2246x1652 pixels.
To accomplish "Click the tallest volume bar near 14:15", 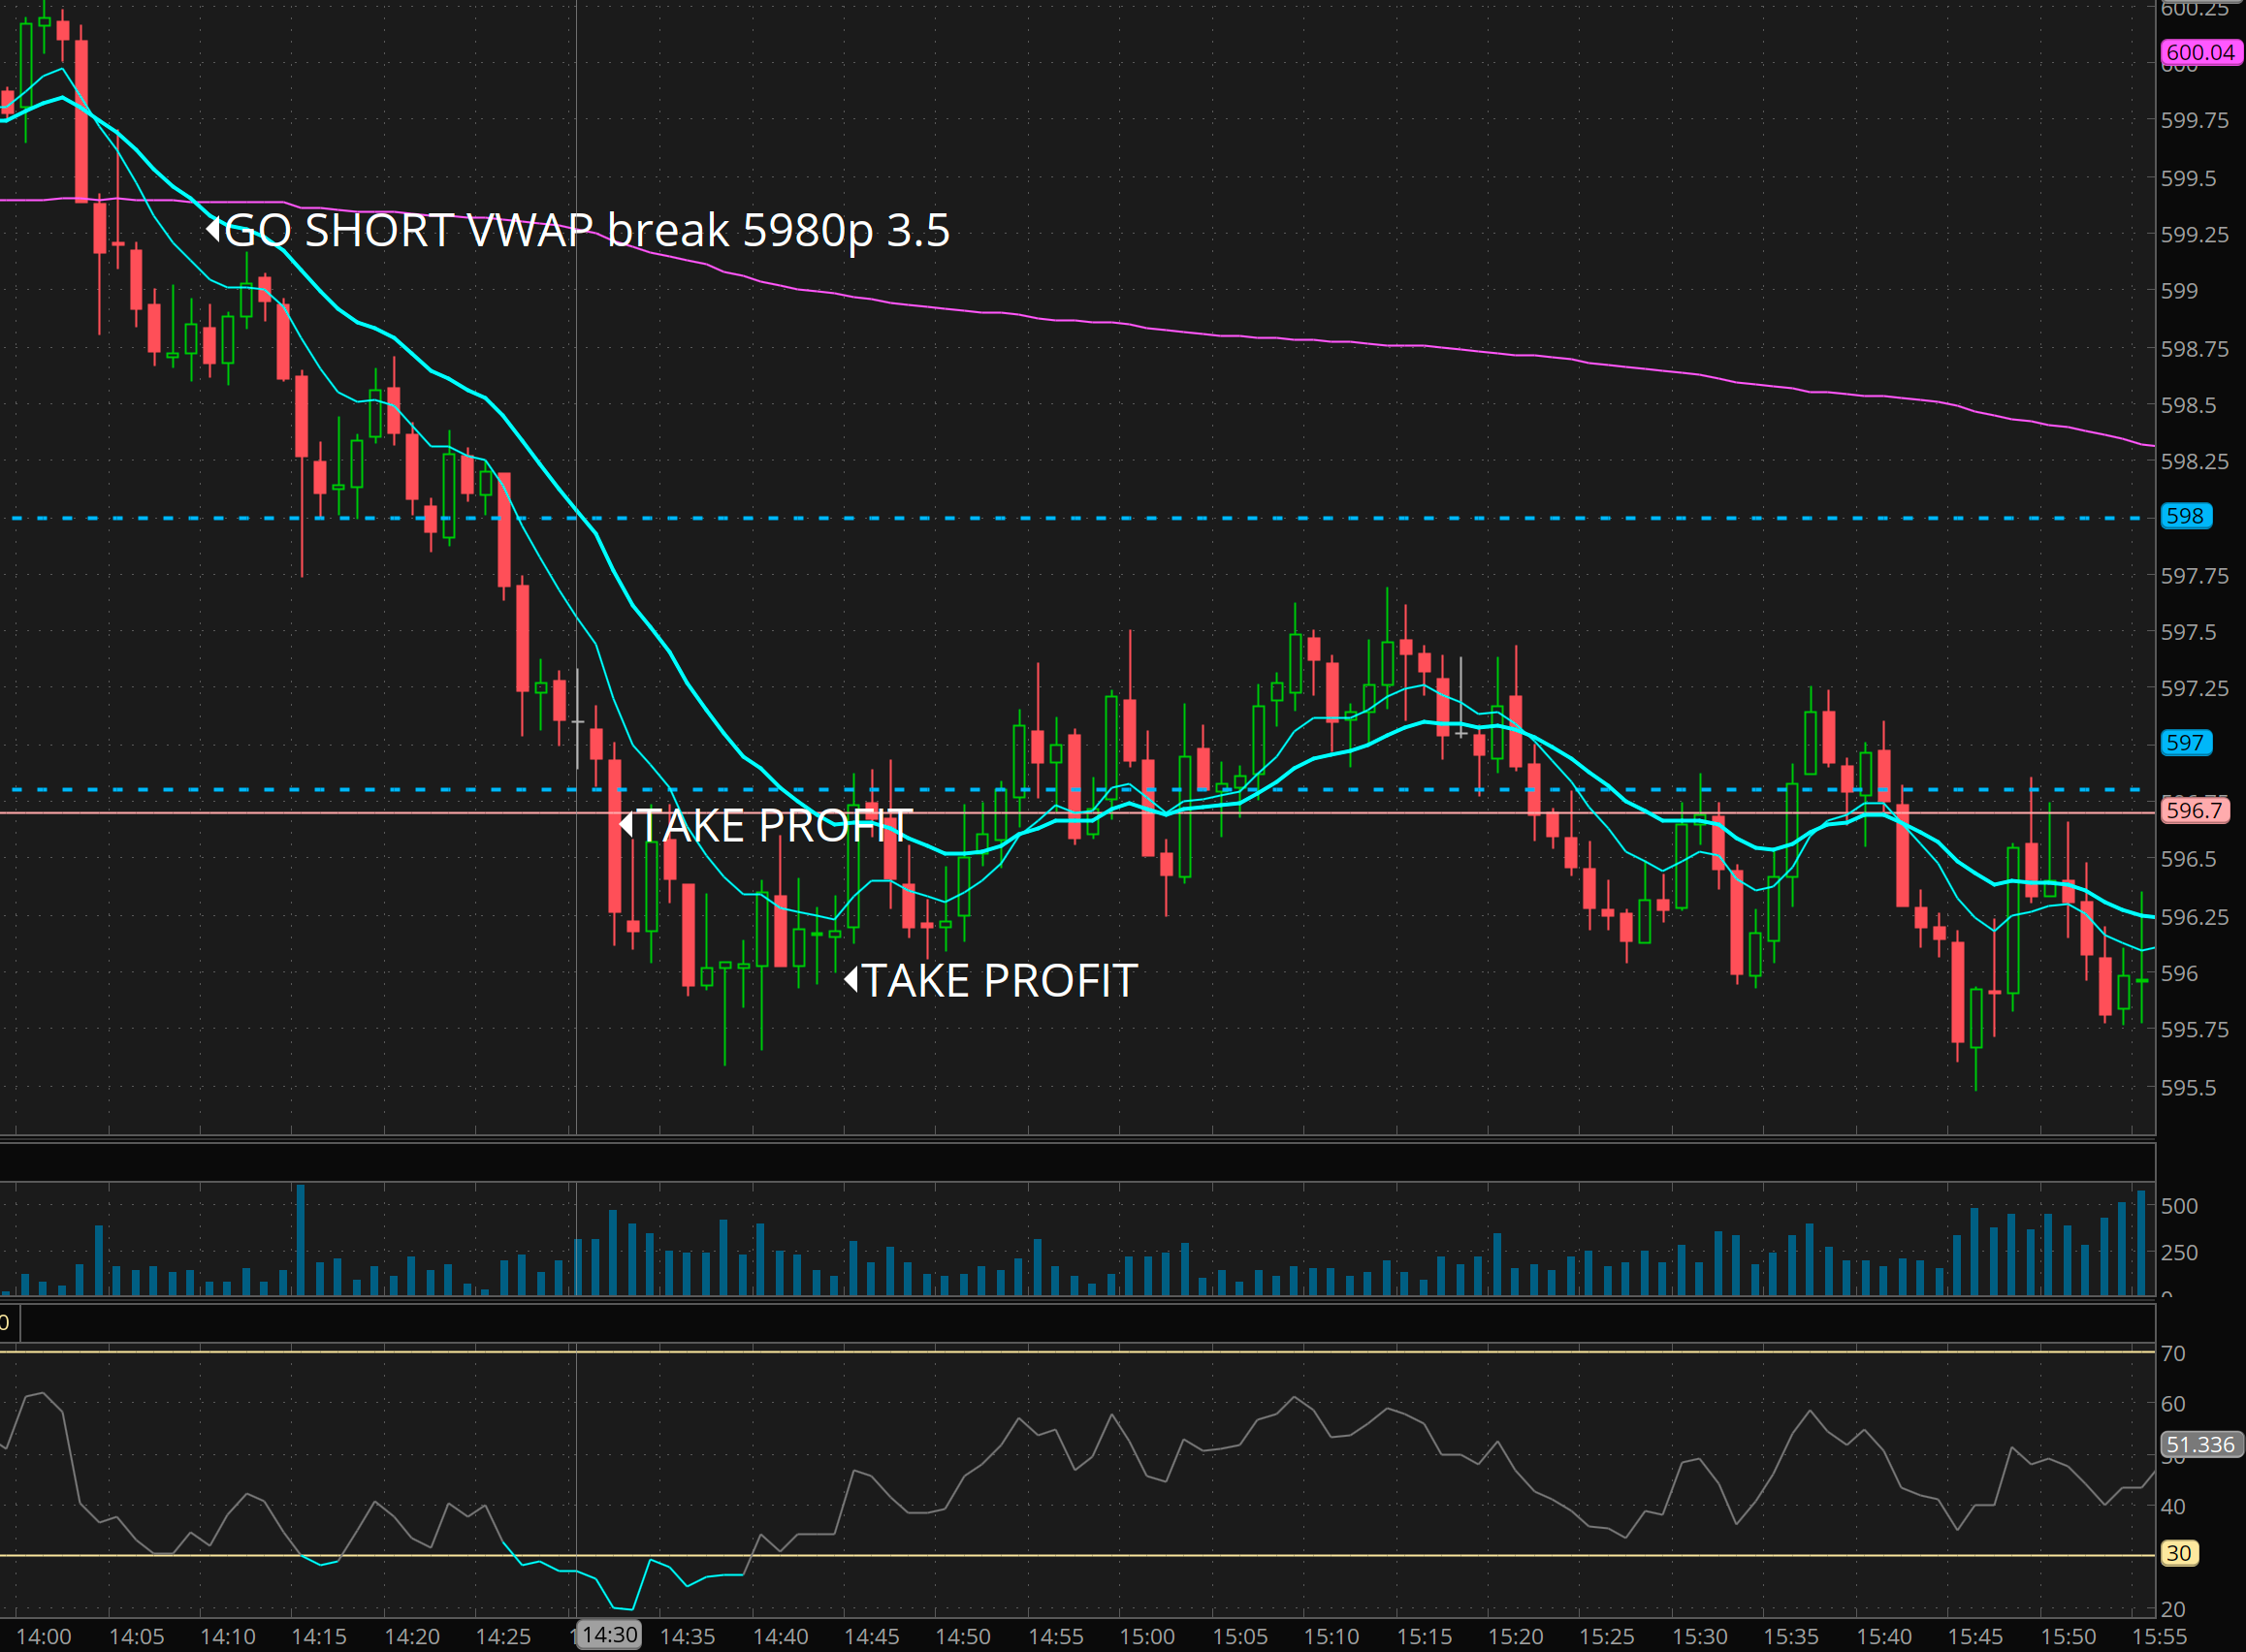I will [300, 1240].
